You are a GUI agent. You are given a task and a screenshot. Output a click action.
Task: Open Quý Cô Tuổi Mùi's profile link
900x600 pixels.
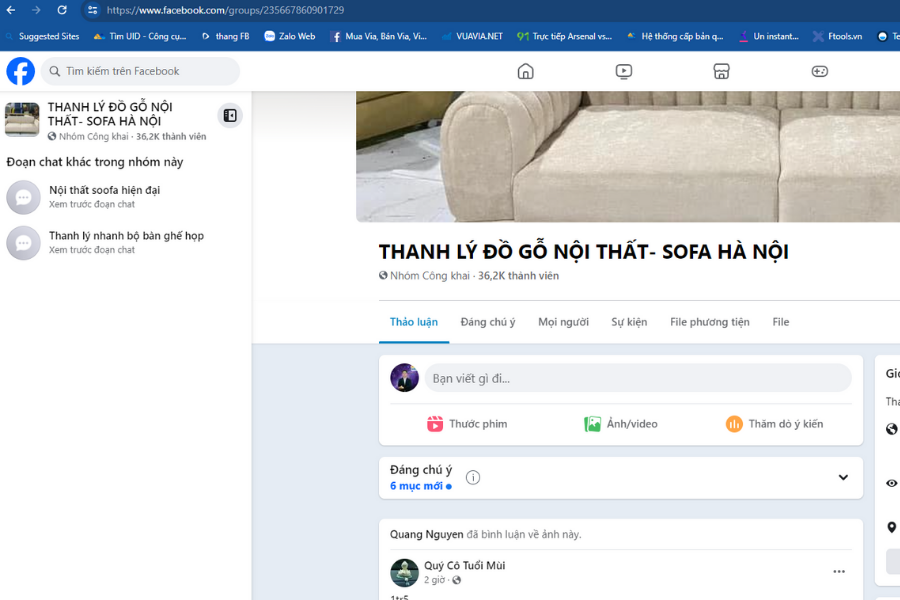pyautogui.click(x=464, y=564)
